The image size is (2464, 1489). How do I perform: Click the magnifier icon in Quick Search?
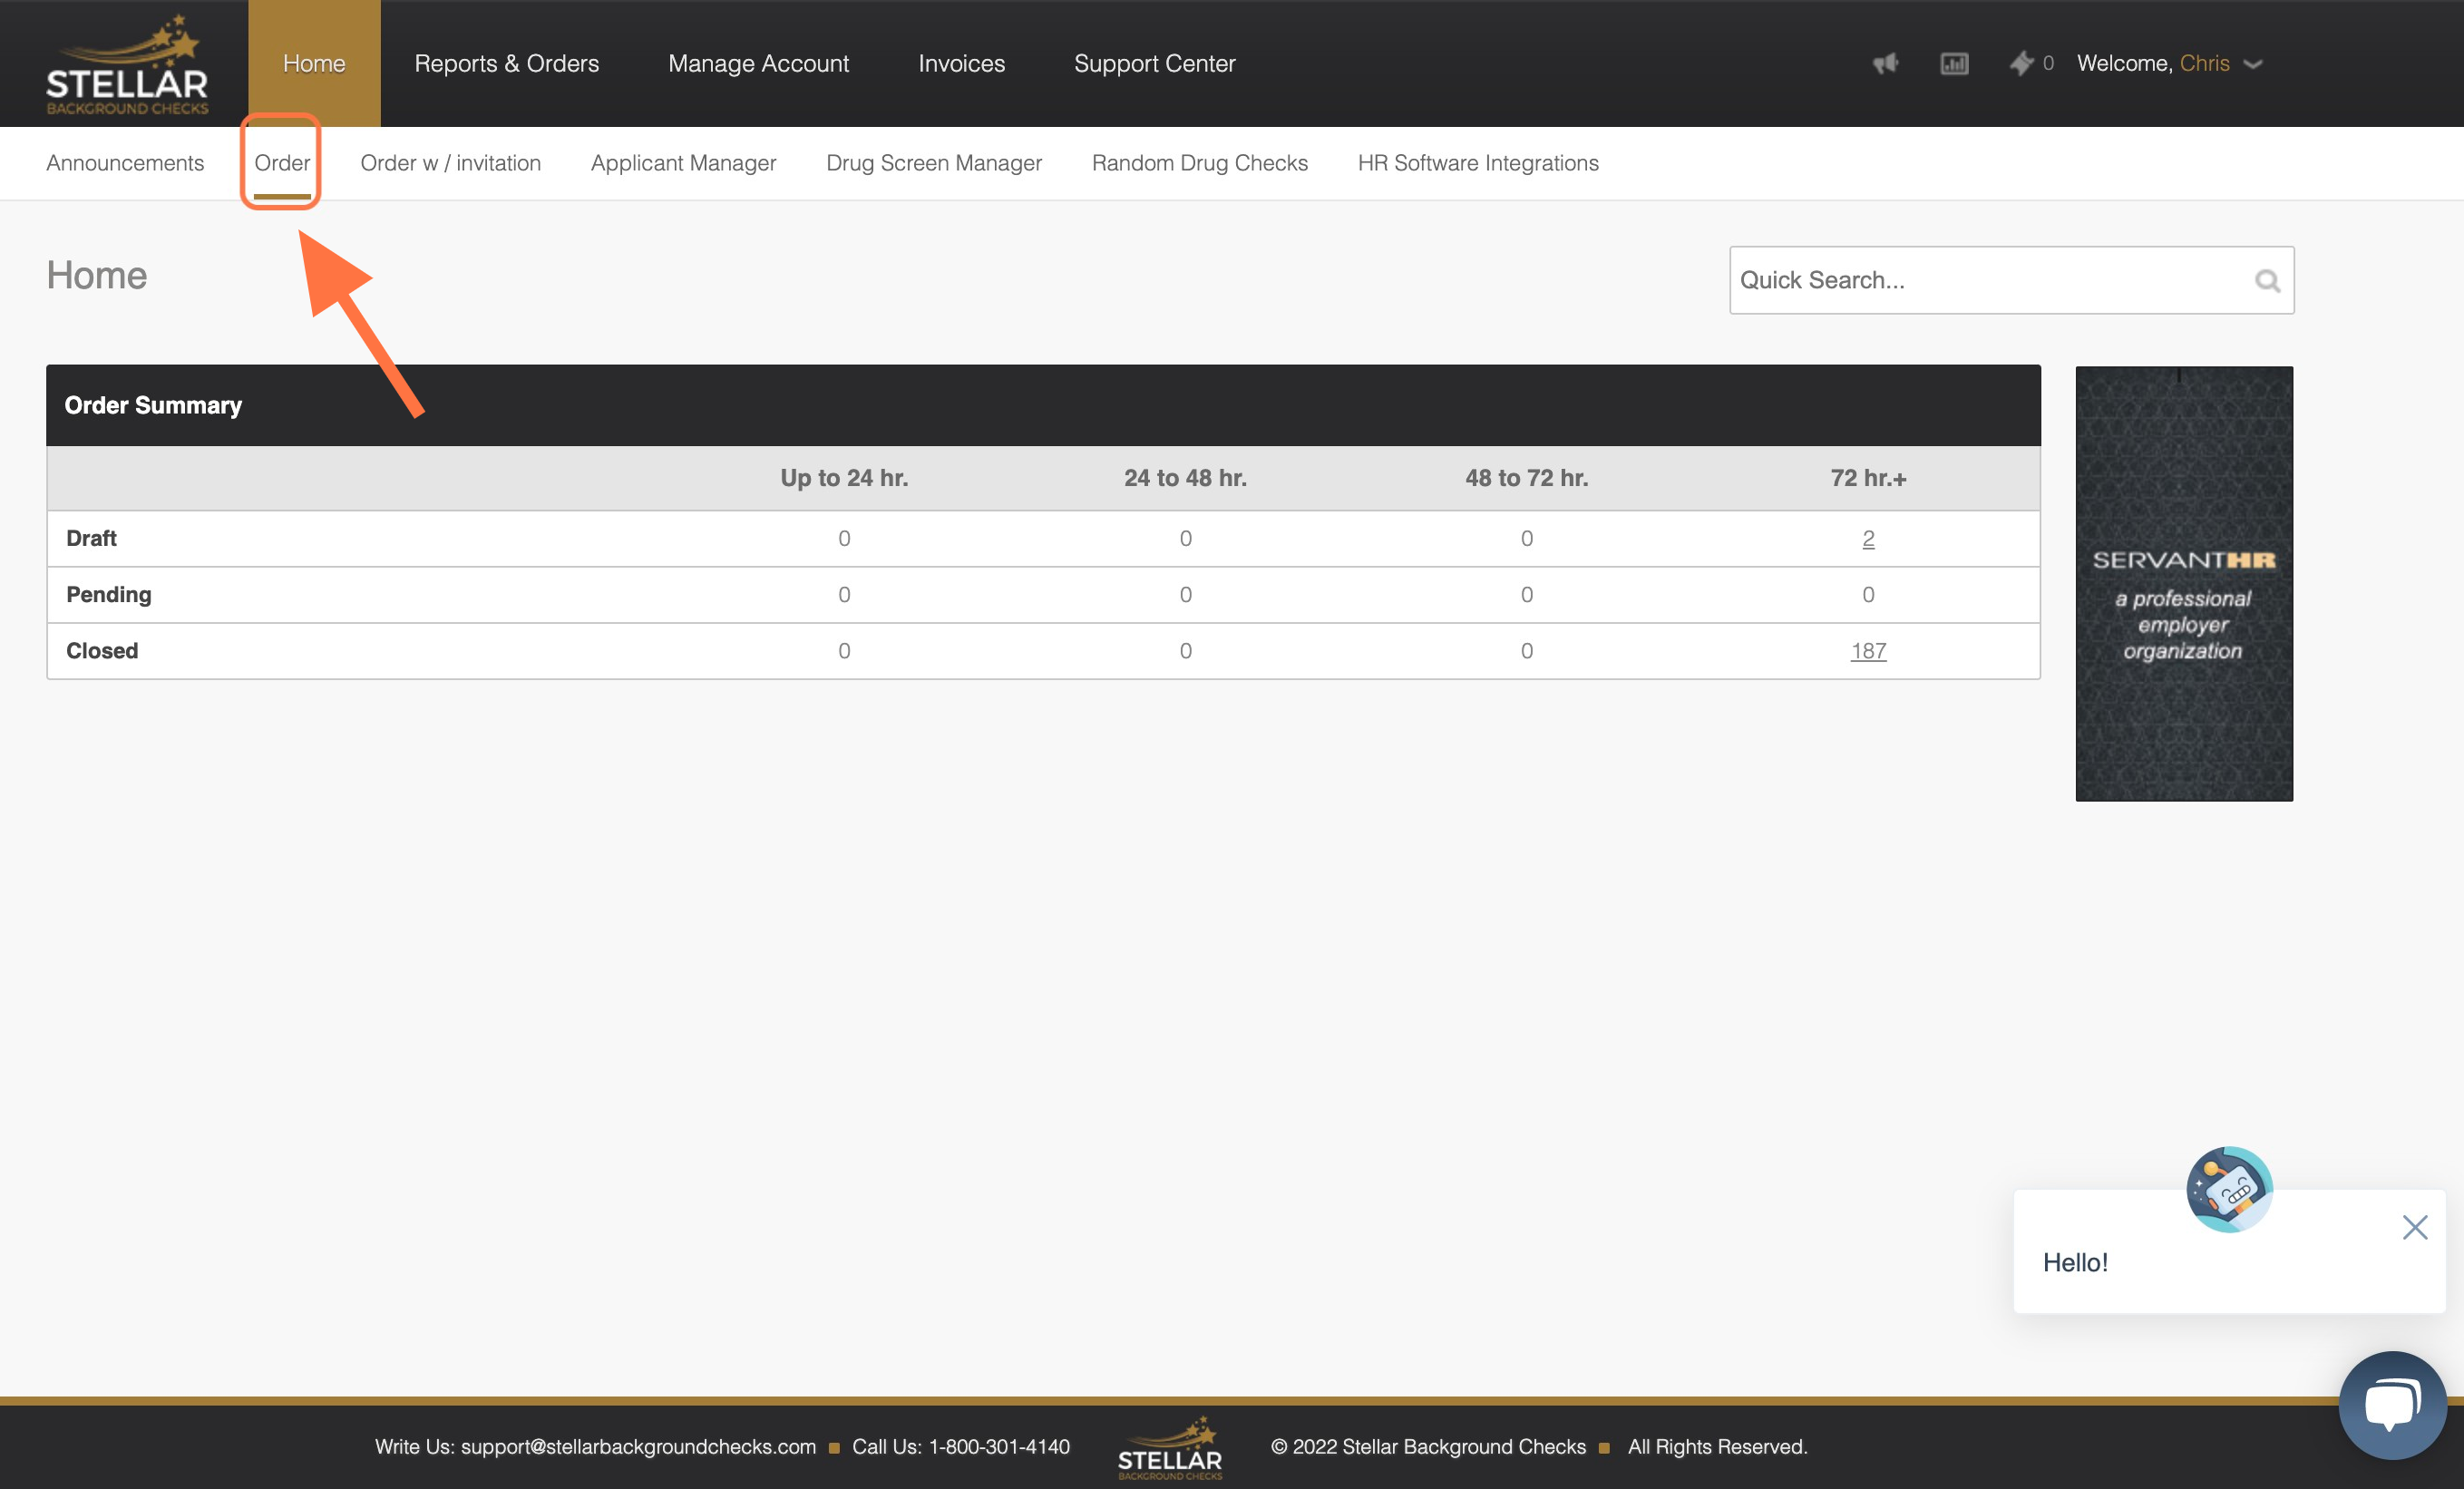coord(2267,281)
